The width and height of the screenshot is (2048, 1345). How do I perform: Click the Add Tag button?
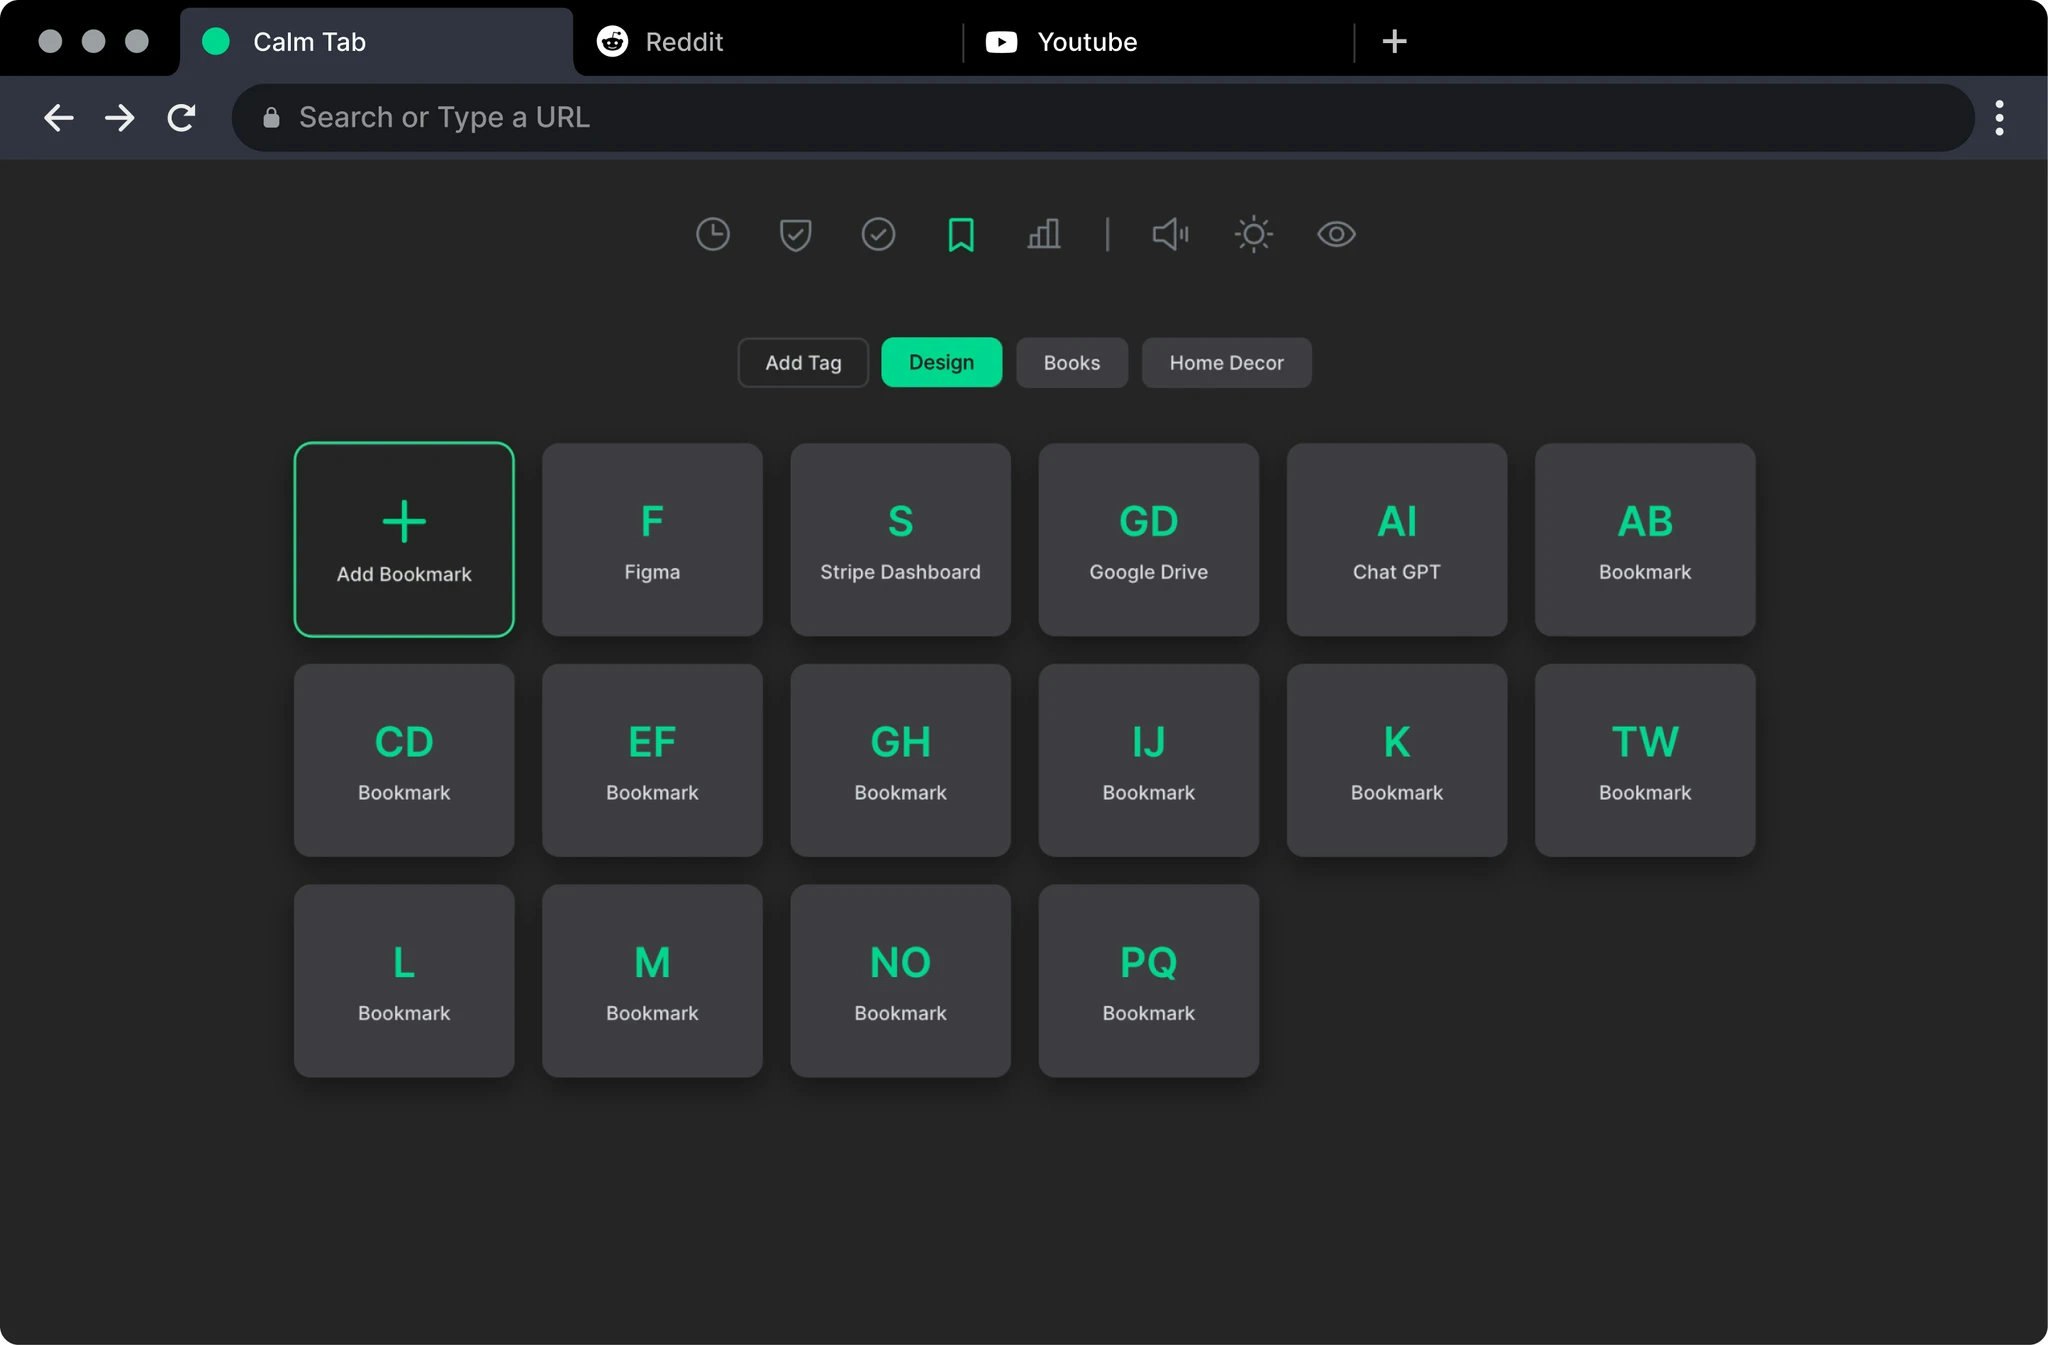point(803,363)
